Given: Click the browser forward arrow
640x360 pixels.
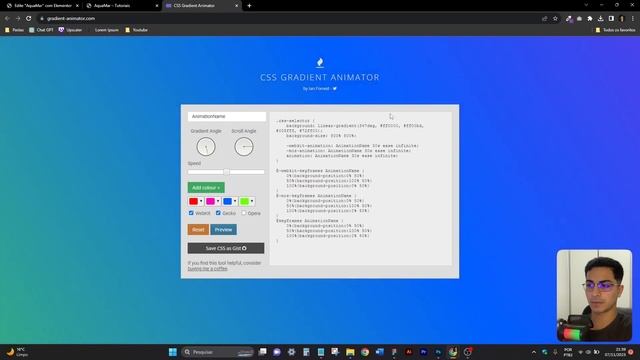Looking at the screenshot, I should 18,18.
